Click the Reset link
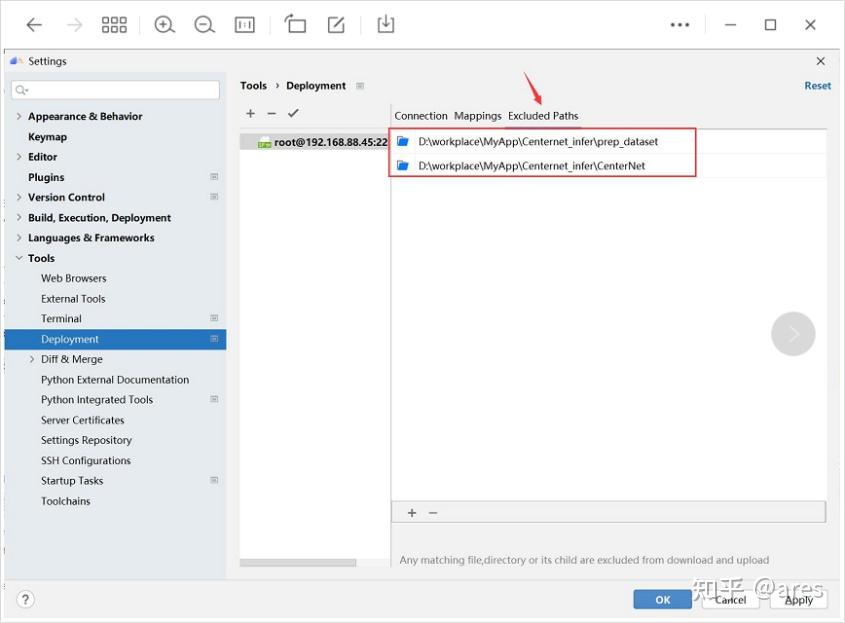 (817, 85)
